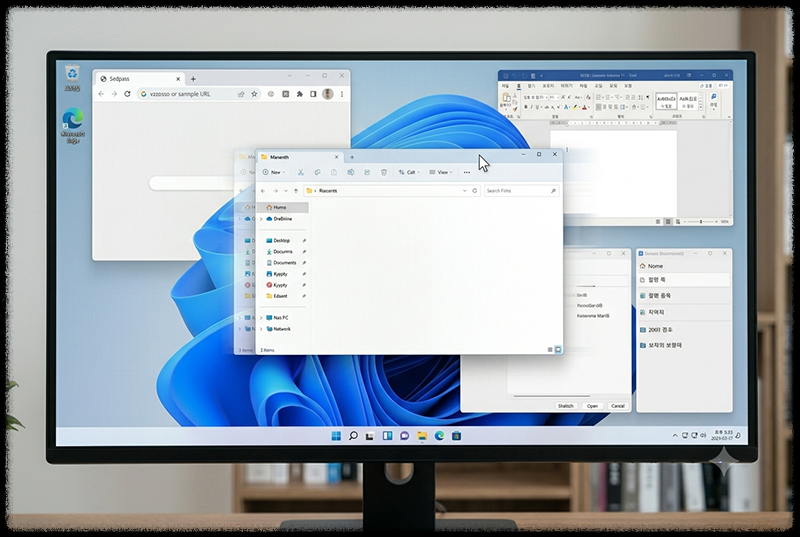Open the address bar history dropdown chevron
This screenshot has width=800, height=537.
(465, 191)
